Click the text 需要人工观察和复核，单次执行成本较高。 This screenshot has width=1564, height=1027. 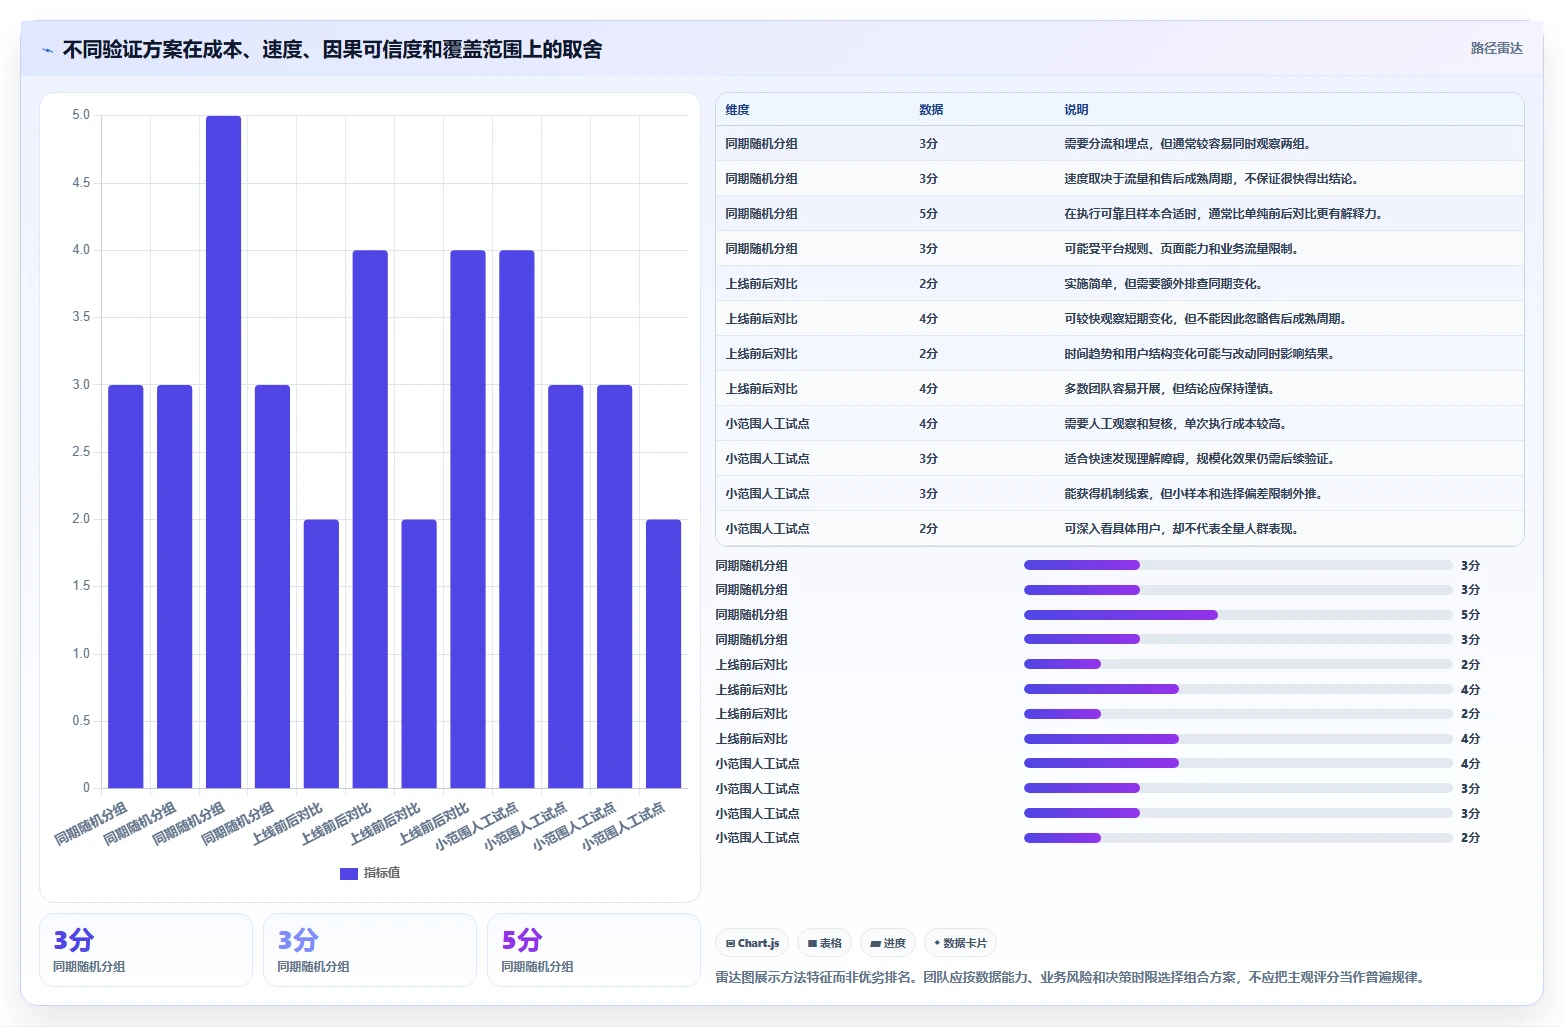1175,424
